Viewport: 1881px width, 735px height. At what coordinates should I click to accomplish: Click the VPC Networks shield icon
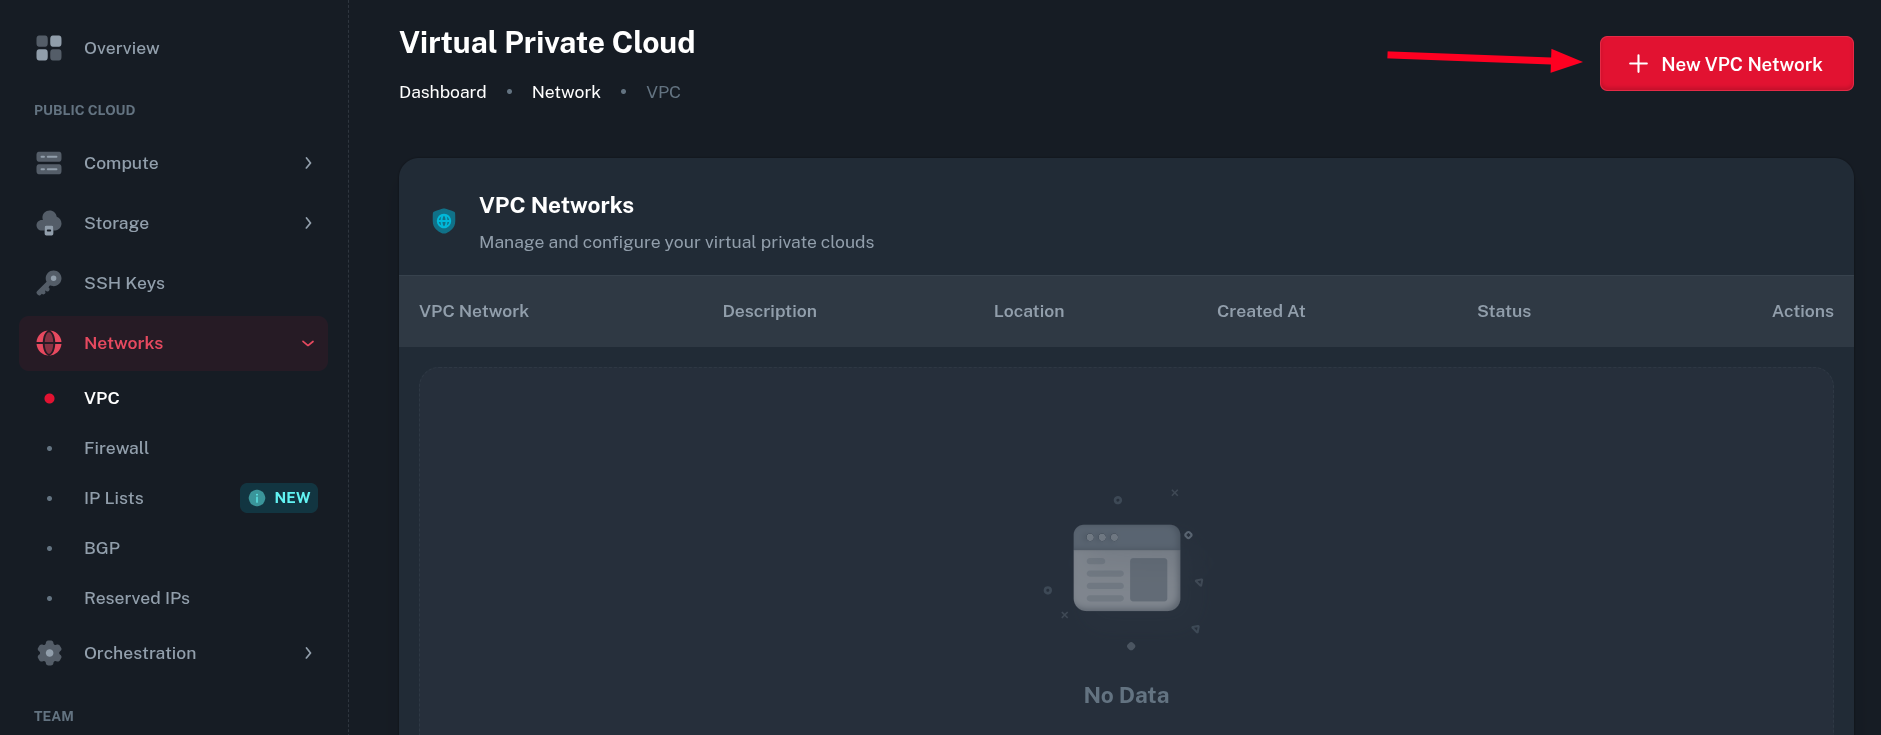point(444,221)
